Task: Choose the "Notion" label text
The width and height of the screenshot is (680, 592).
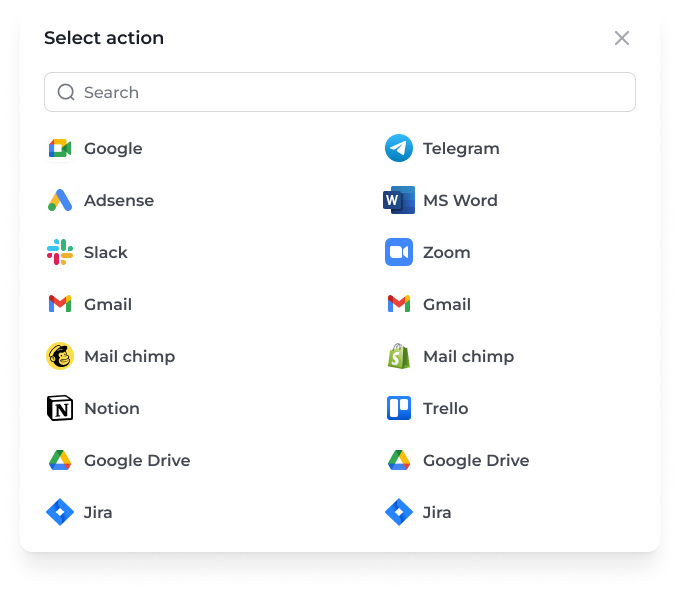Action: click(x=112, y=409)
